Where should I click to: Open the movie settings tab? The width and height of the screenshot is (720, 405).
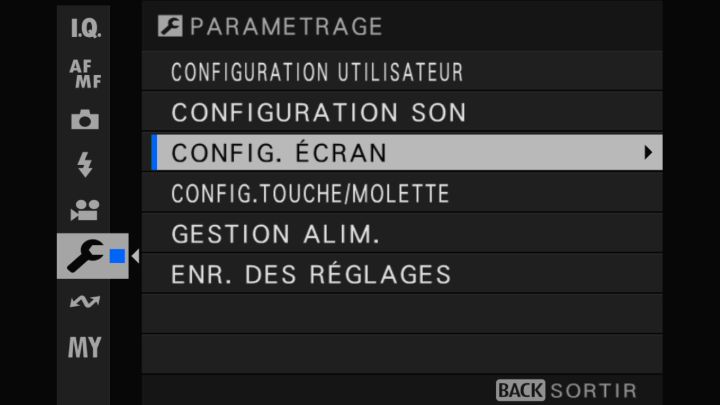coord(85,210)
